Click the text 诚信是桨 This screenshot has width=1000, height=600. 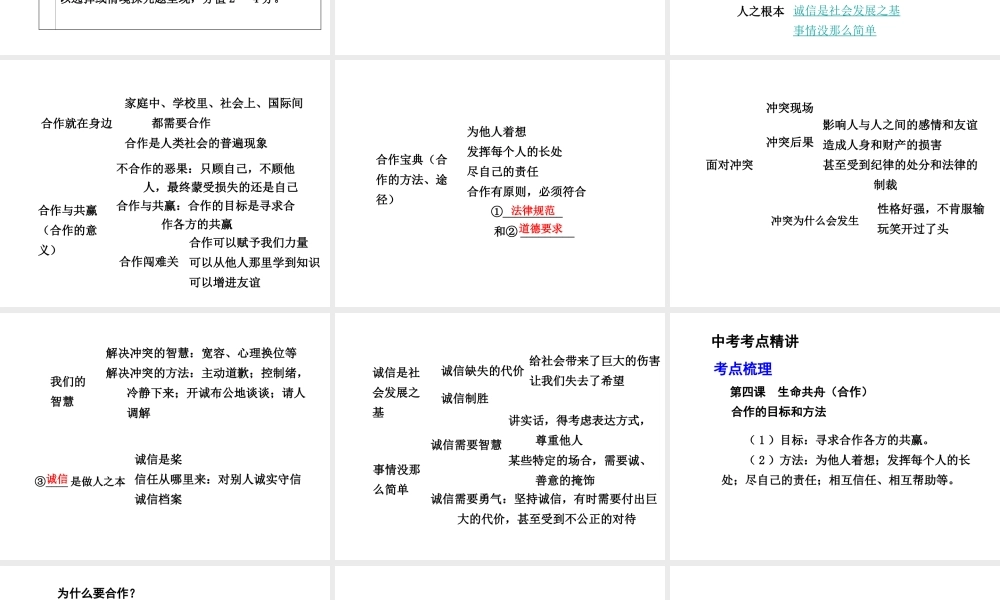click(158, 459)
